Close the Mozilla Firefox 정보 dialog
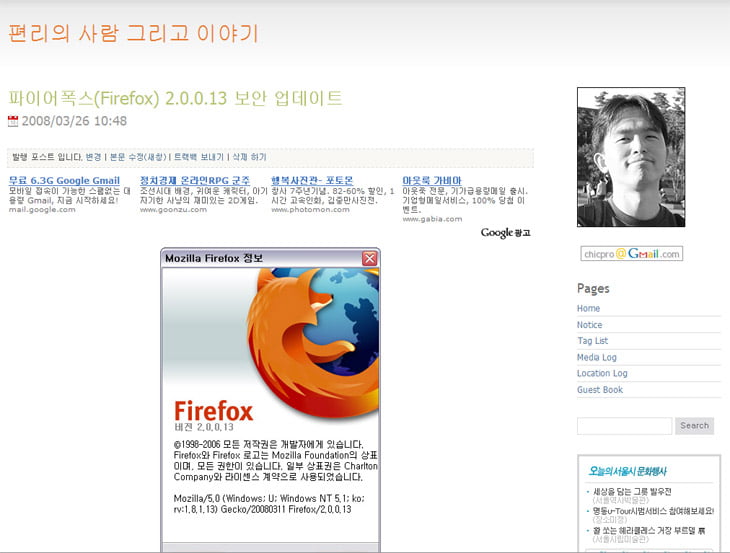730x553 pixels. tap(370, 258)
